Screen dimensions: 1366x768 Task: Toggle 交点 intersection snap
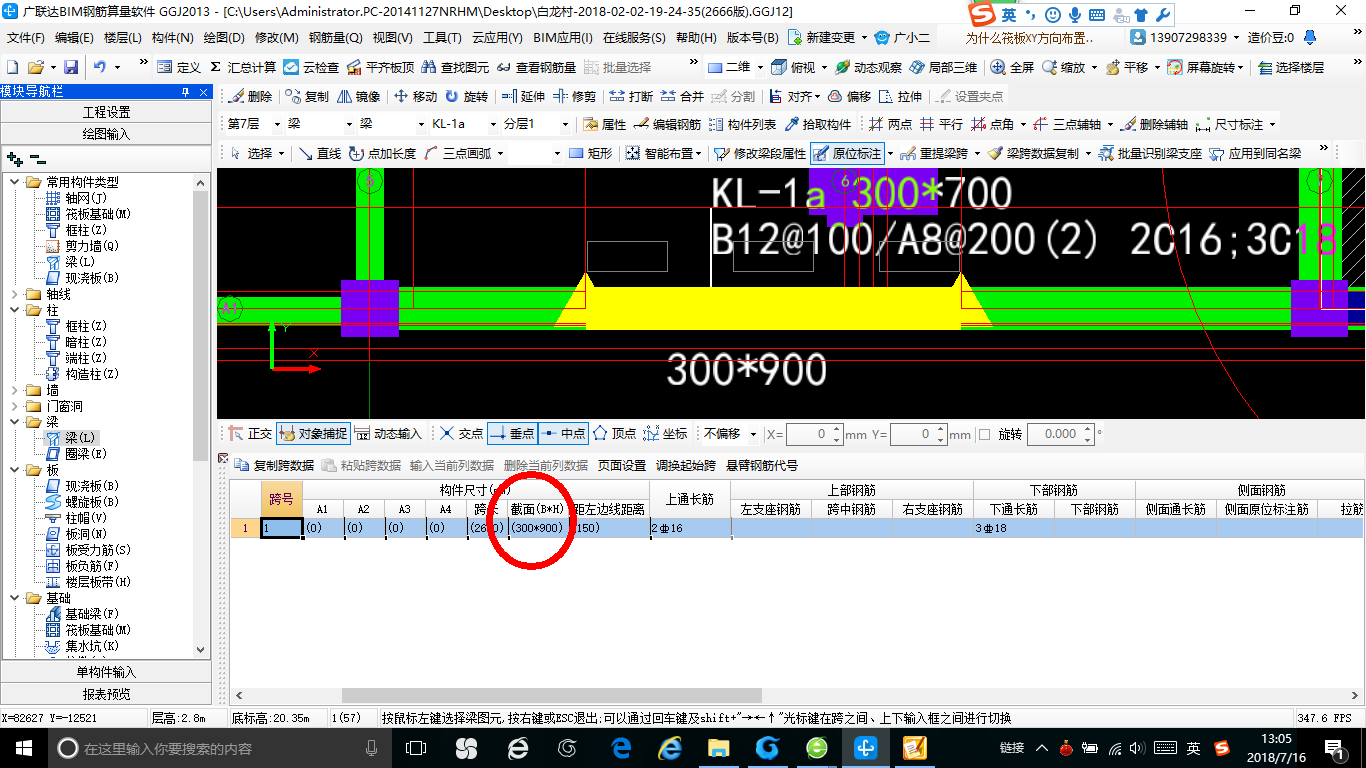coord(462,434)
